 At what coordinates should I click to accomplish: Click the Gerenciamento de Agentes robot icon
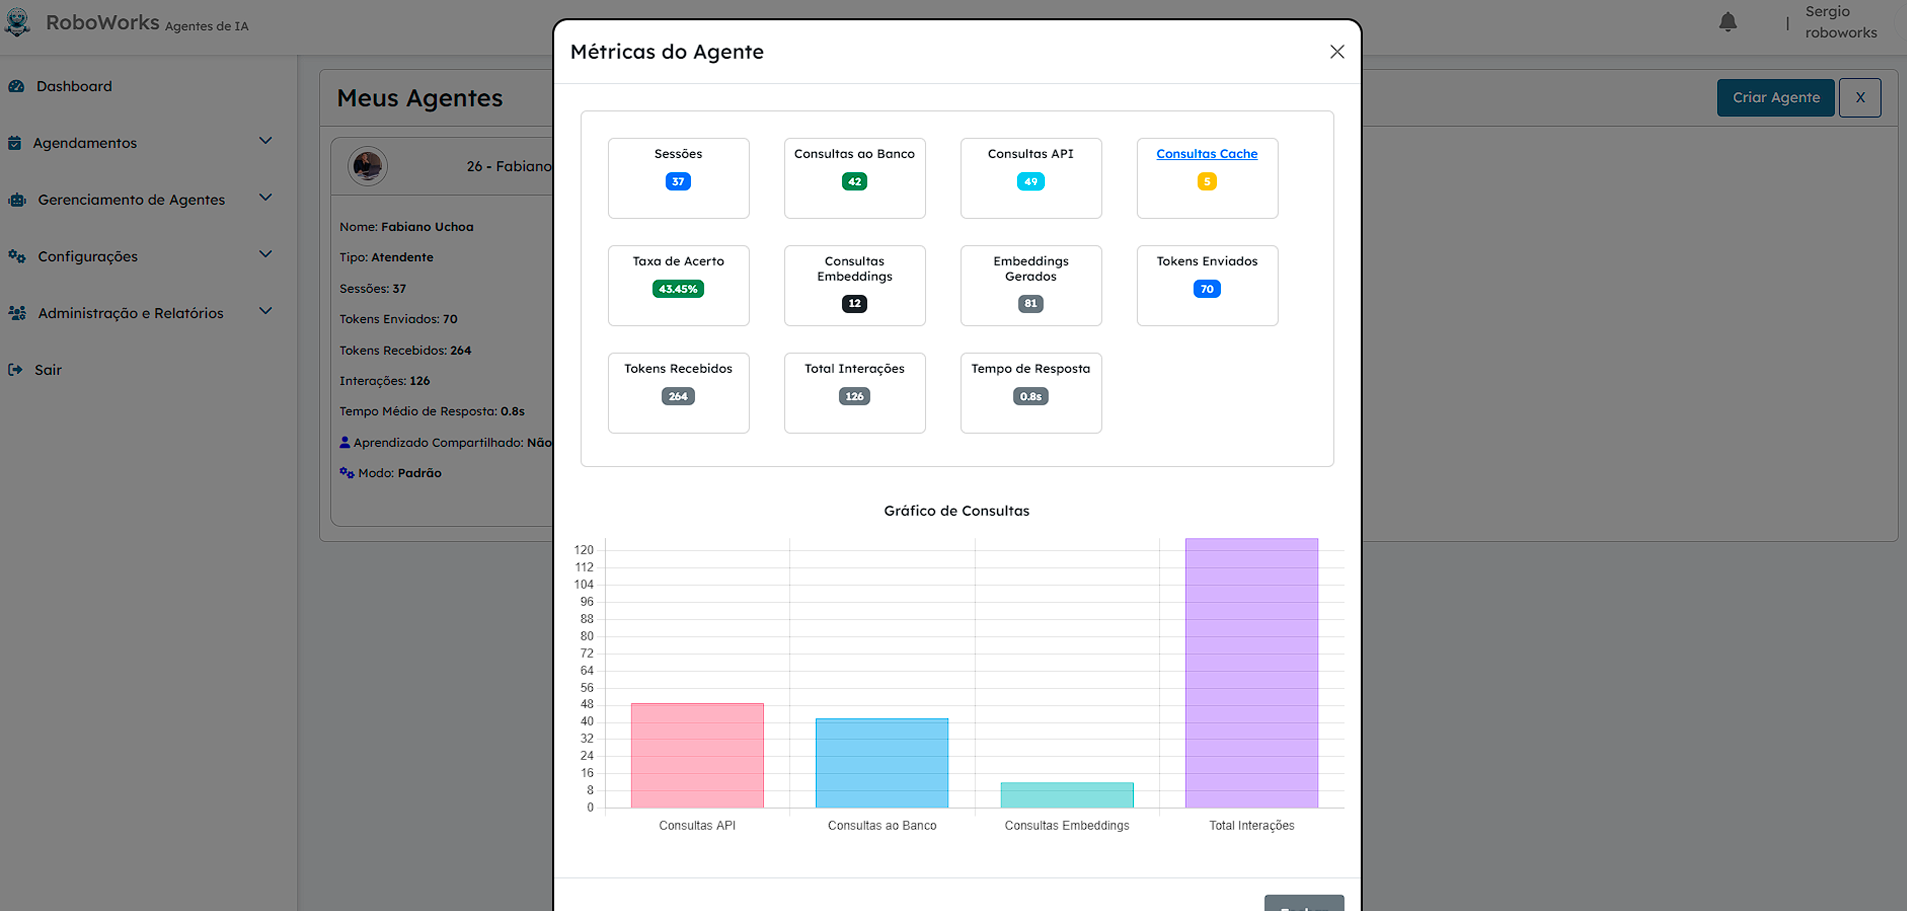pyautogui.click(x=17, y=200)
